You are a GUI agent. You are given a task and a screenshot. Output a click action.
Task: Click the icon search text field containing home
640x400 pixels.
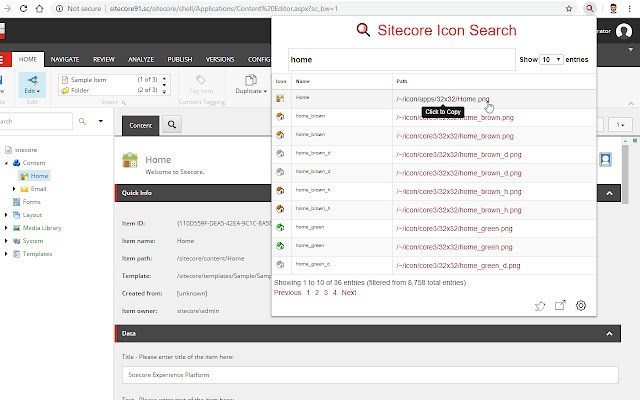(402, 60)
